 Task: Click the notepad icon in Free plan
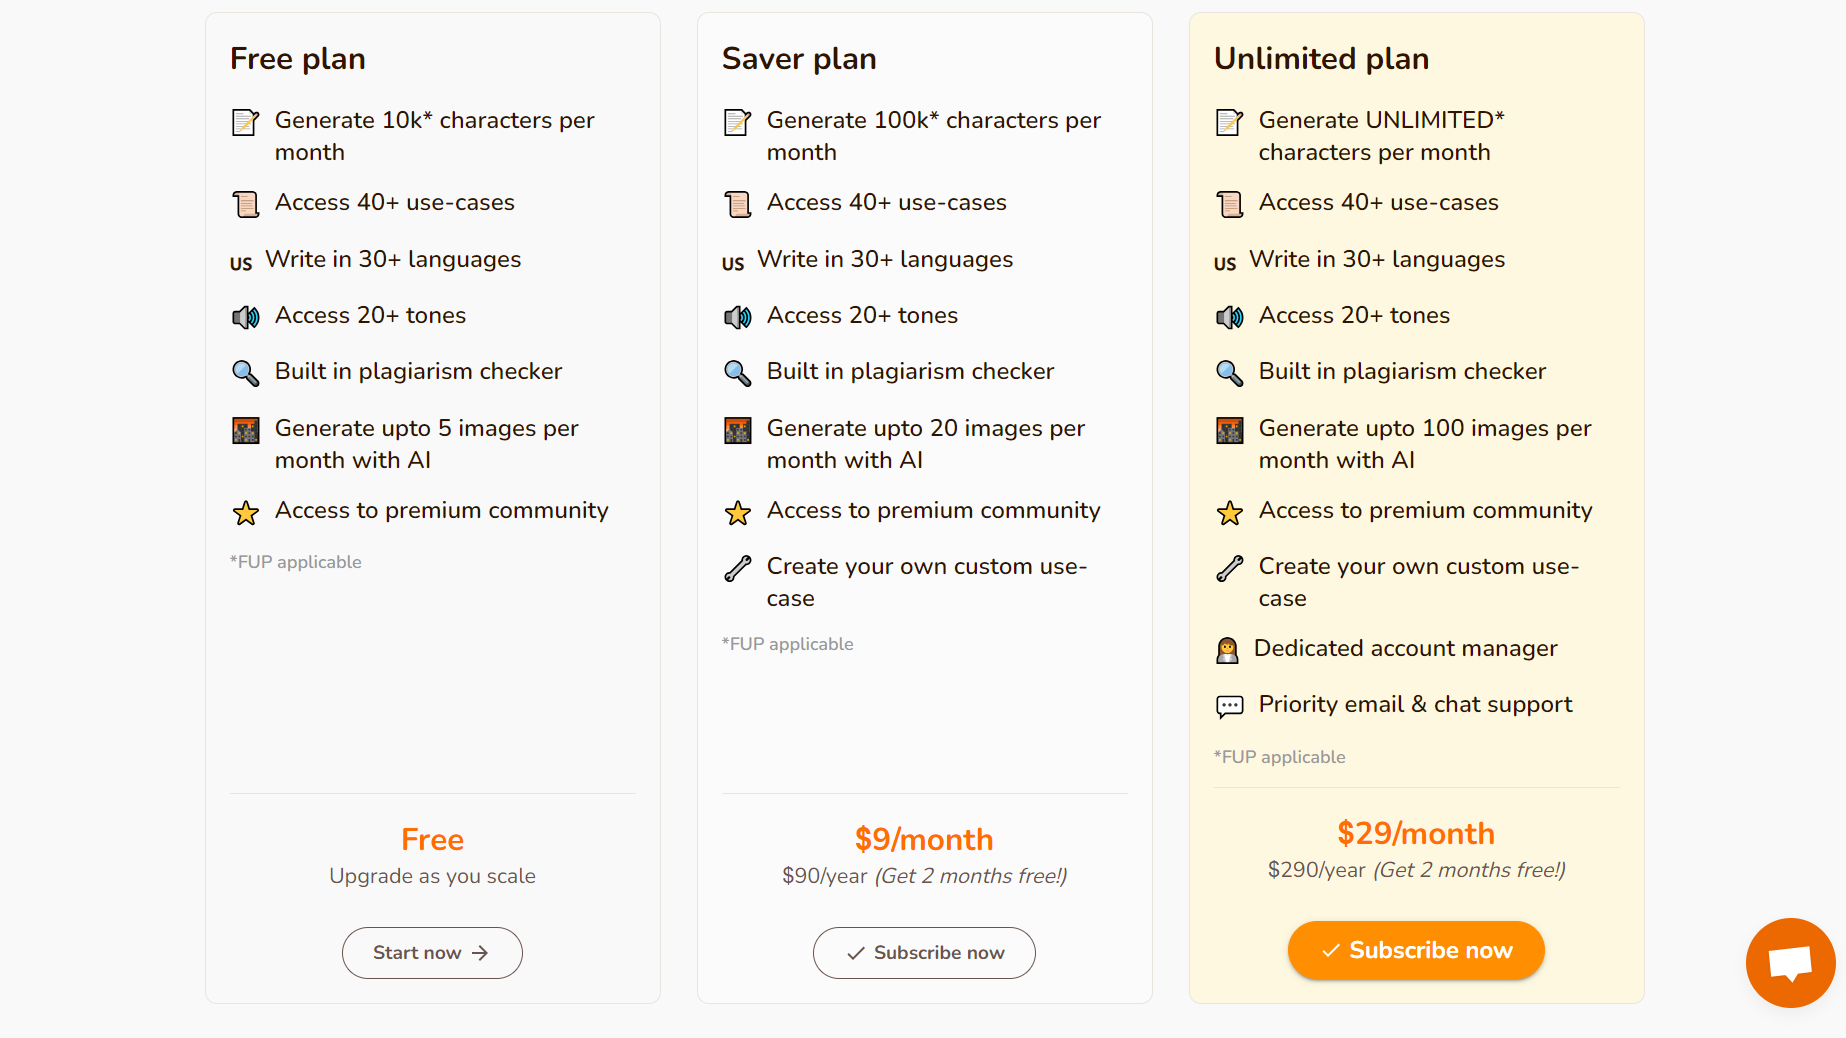coord(246,122)
